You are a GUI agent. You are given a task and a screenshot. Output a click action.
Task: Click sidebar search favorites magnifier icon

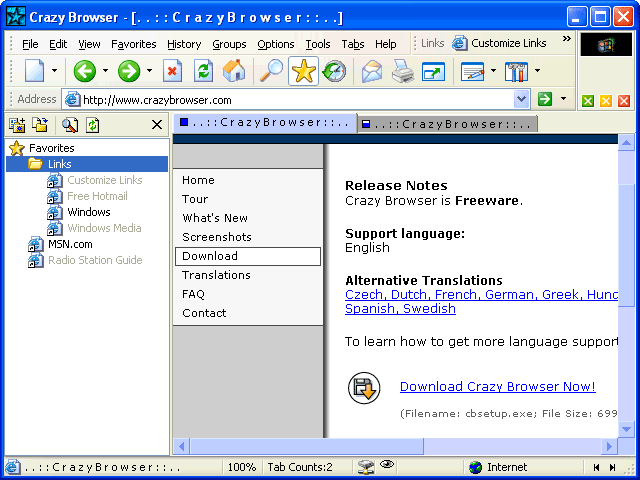pos(69,125)
